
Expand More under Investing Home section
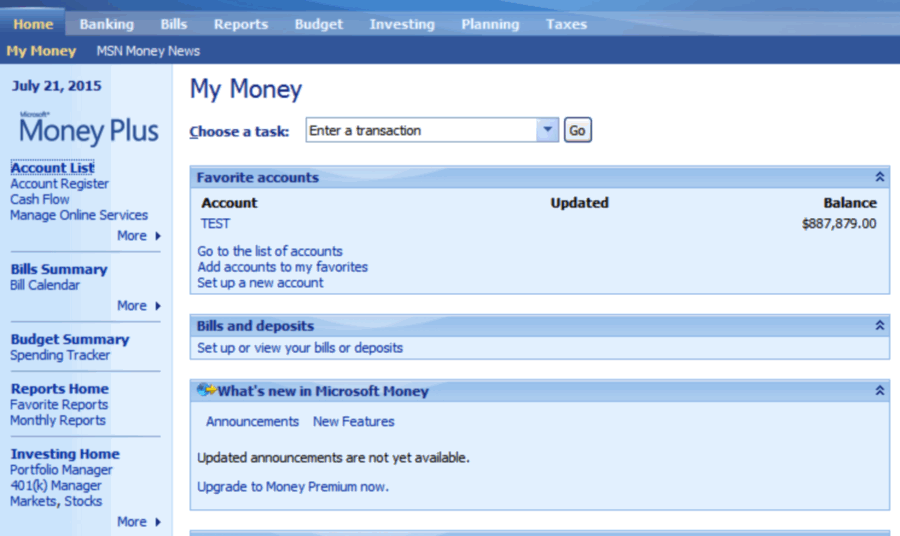point(139,522)
